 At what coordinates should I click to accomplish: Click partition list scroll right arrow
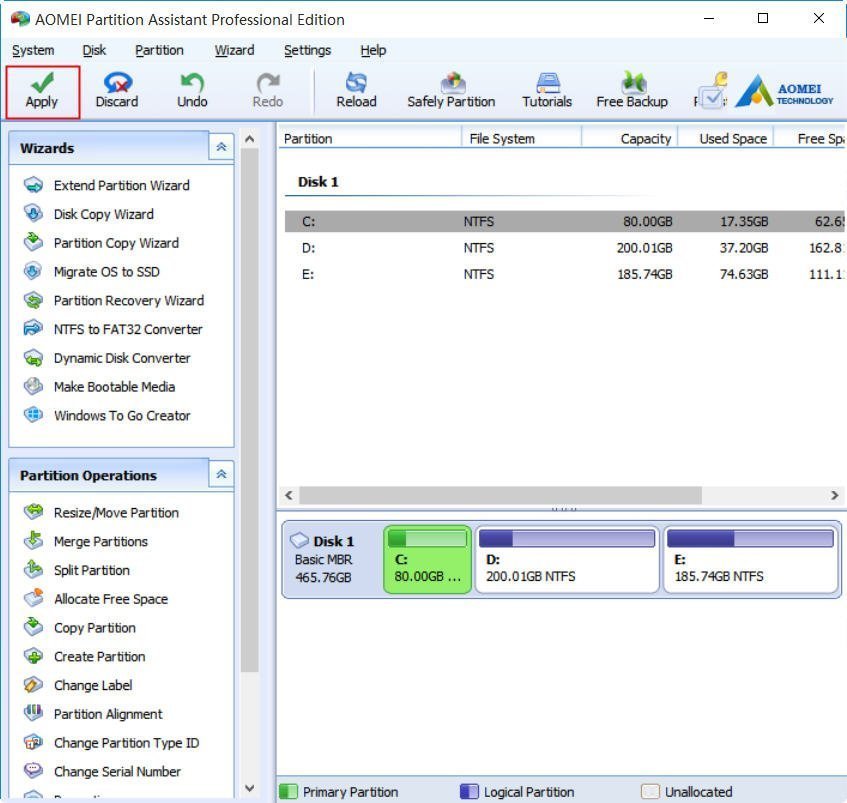tap(835, 495)
